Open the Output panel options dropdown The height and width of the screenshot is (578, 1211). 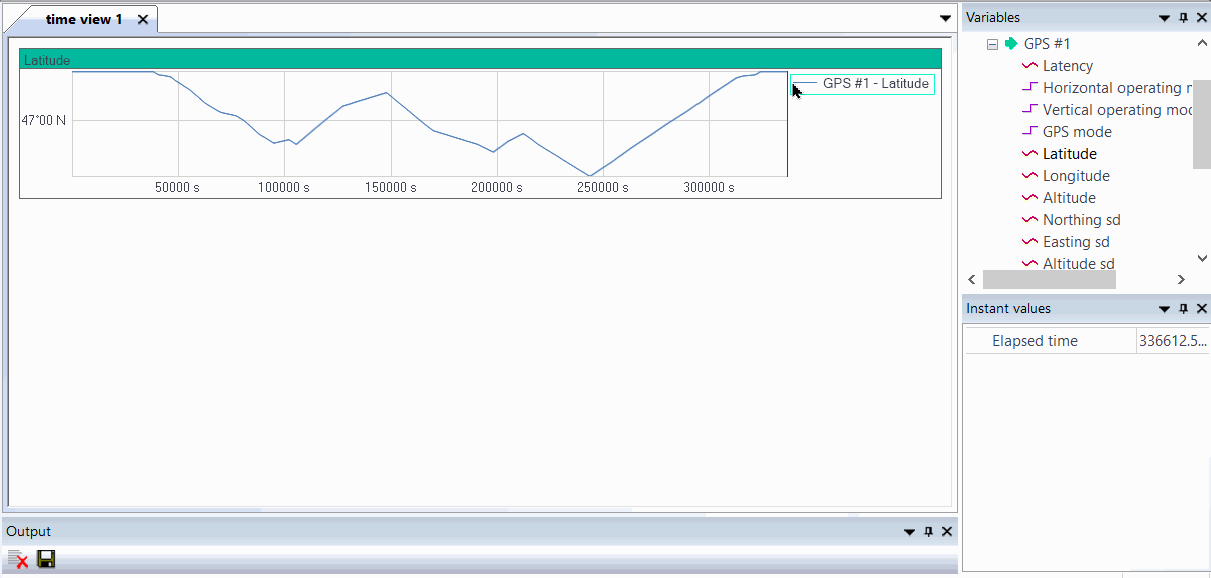point(909,532)
